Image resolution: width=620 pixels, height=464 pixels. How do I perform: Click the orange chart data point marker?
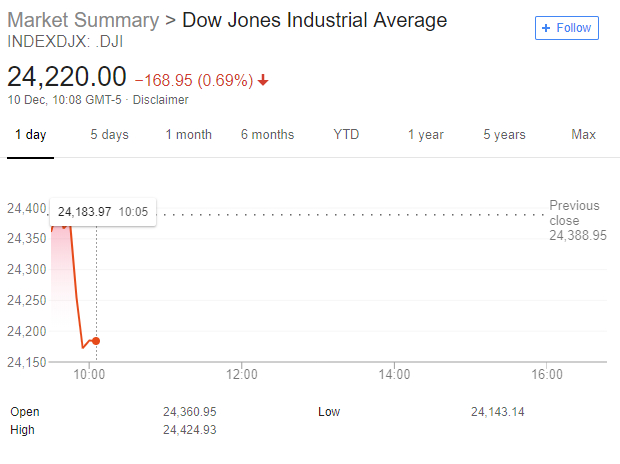(x=96, y=341)
